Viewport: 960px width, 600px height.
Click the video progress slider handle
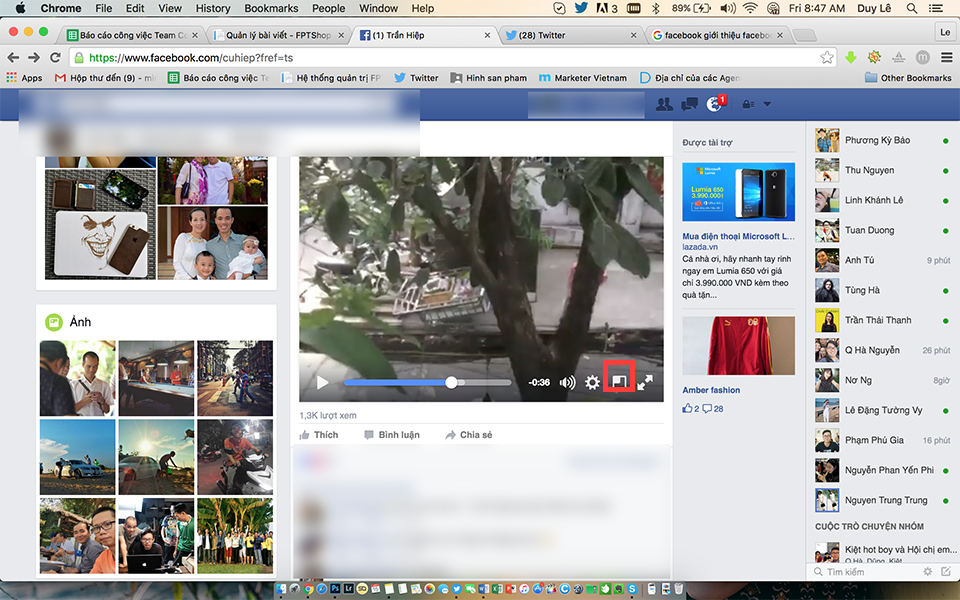tap(451, 382)
